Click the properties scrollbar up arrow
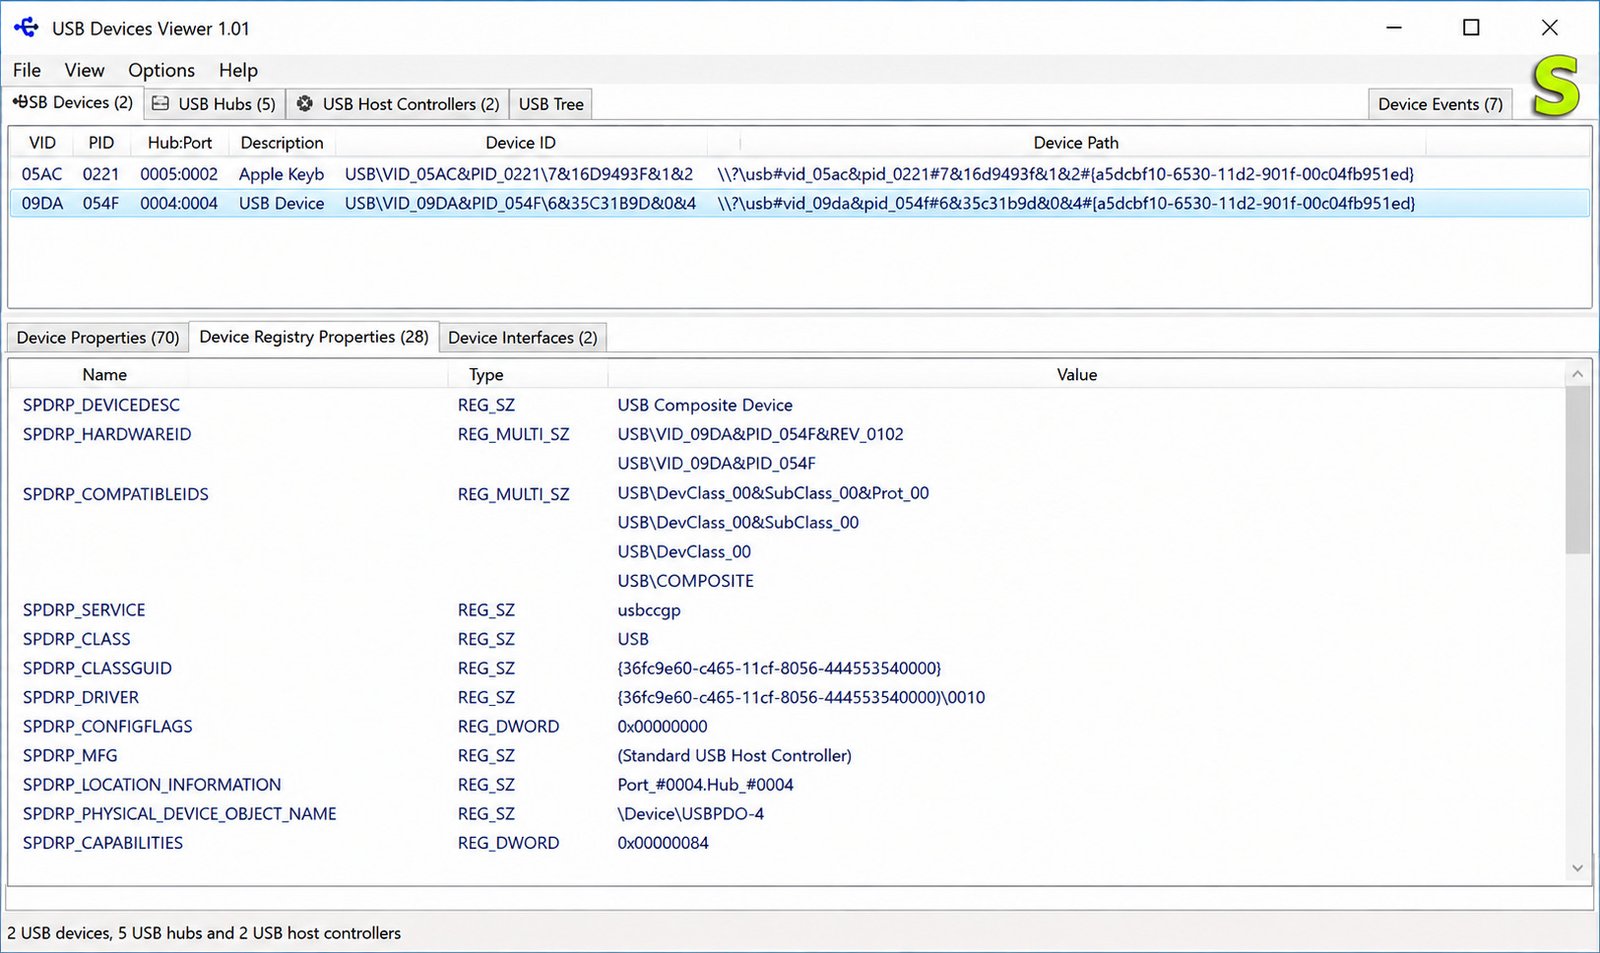The image size is (1600, 953). pyautogui.click(x=1577, y=374)
